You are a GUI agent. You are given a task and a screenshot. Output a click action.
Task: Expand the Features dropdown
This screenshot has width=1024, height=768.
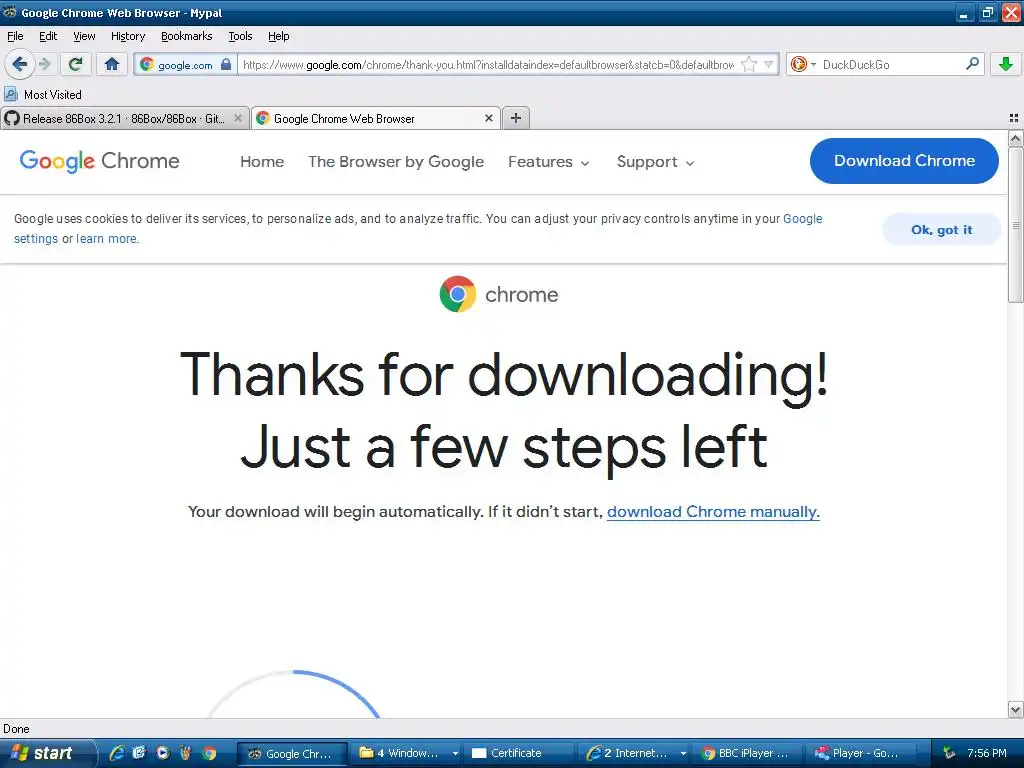click(x=549, y=161)
